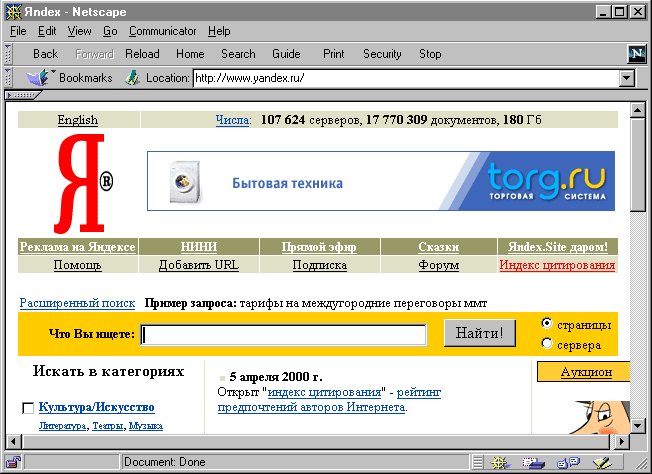Viewport: 652px width, 474px height.
Task: Open the Литература subcategory link
Action: pos(62,426)
